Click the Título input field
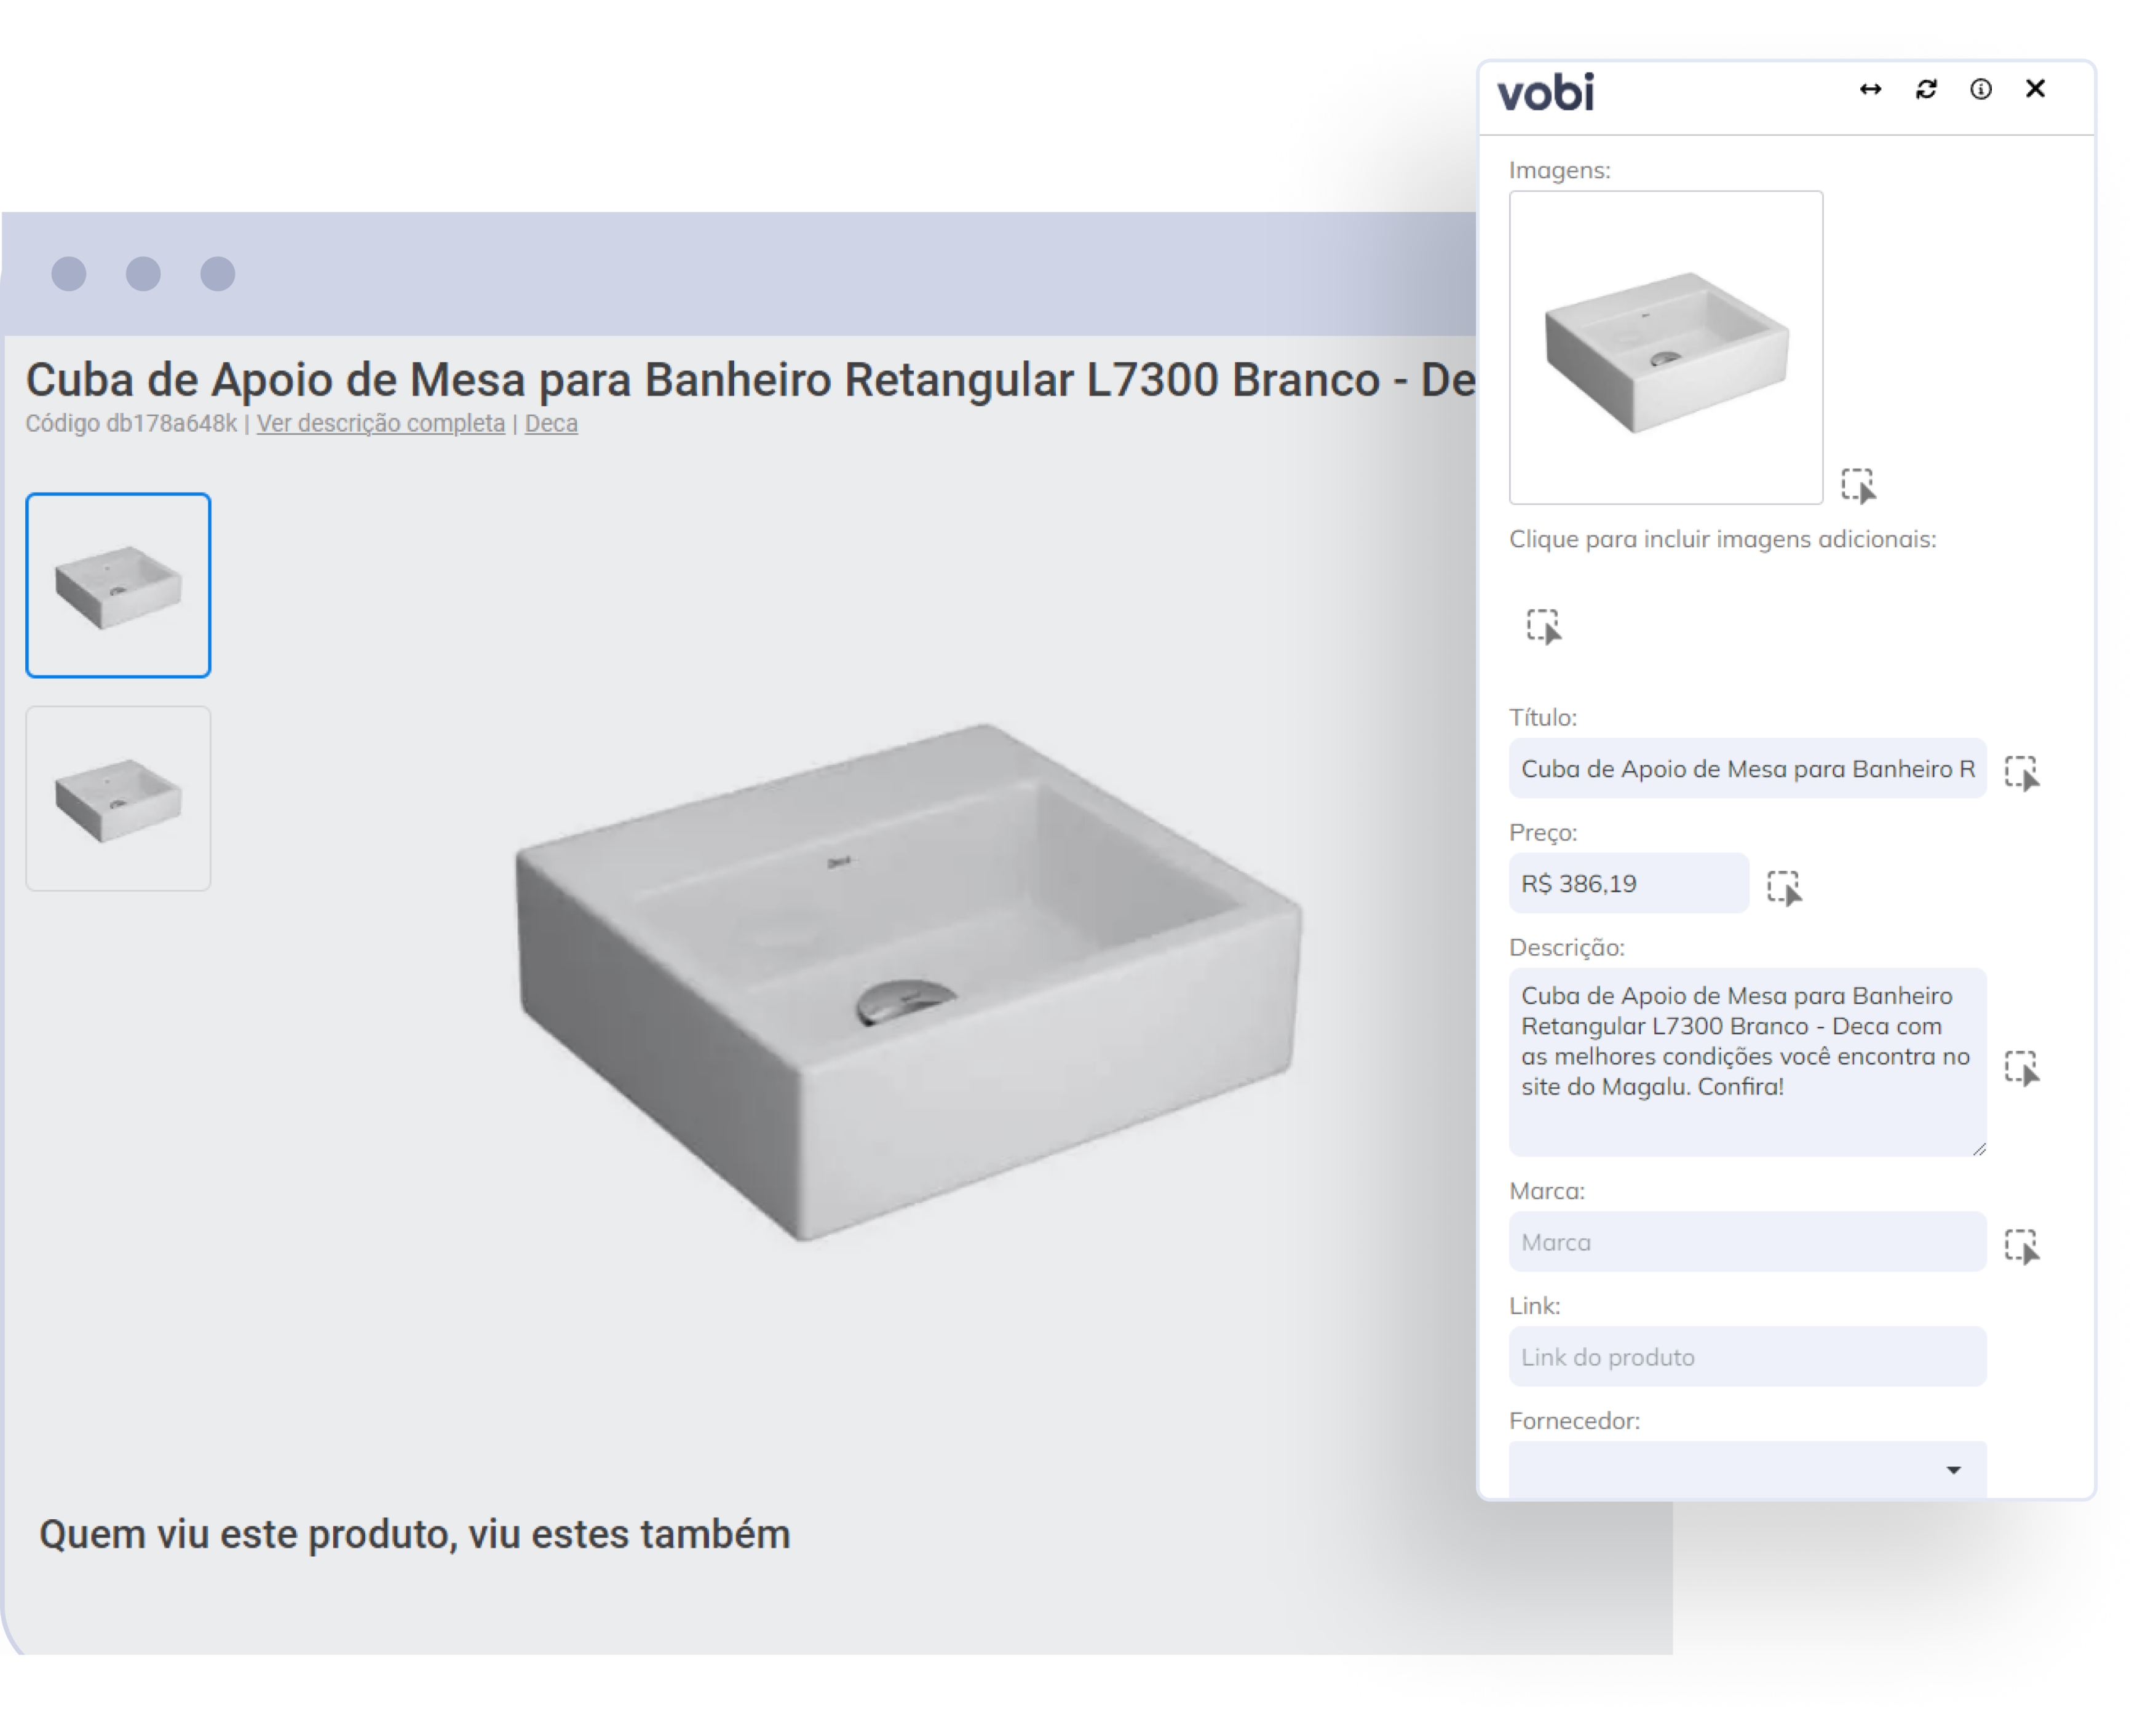2156x1735 pixels. pyautogui.click(x=1747, y=769)
